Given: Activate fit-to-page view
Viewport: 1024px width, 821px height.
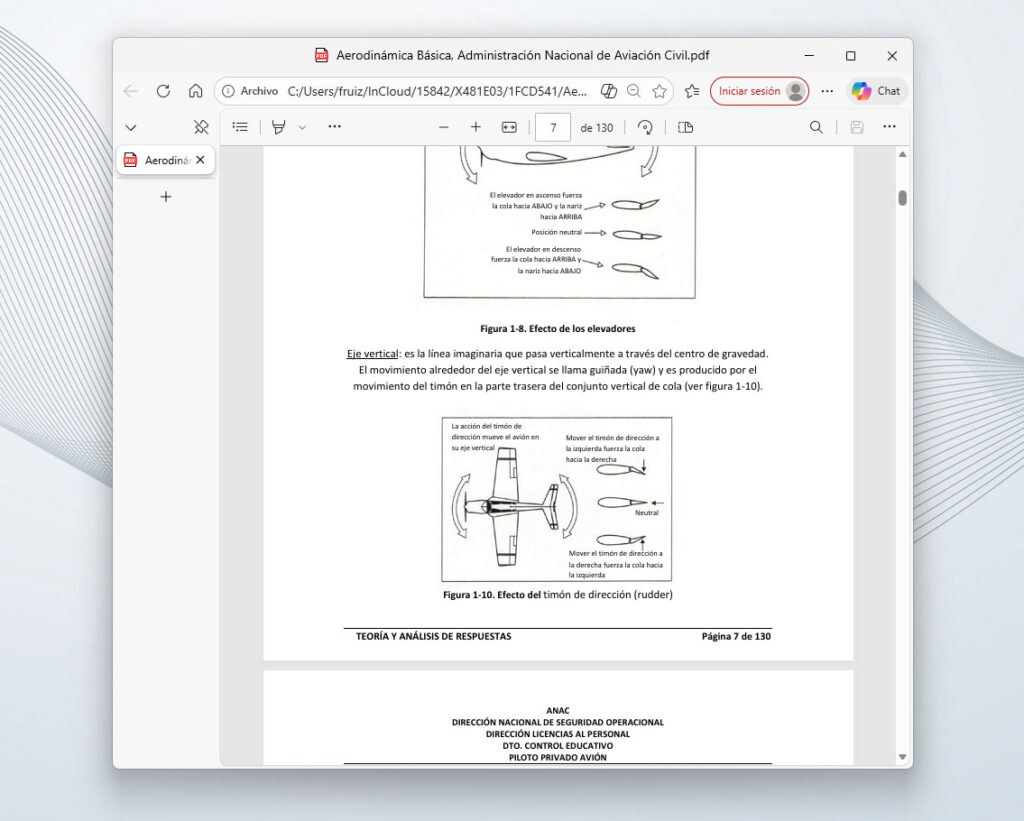Looking at the screenshot, I should coord(509,127).
